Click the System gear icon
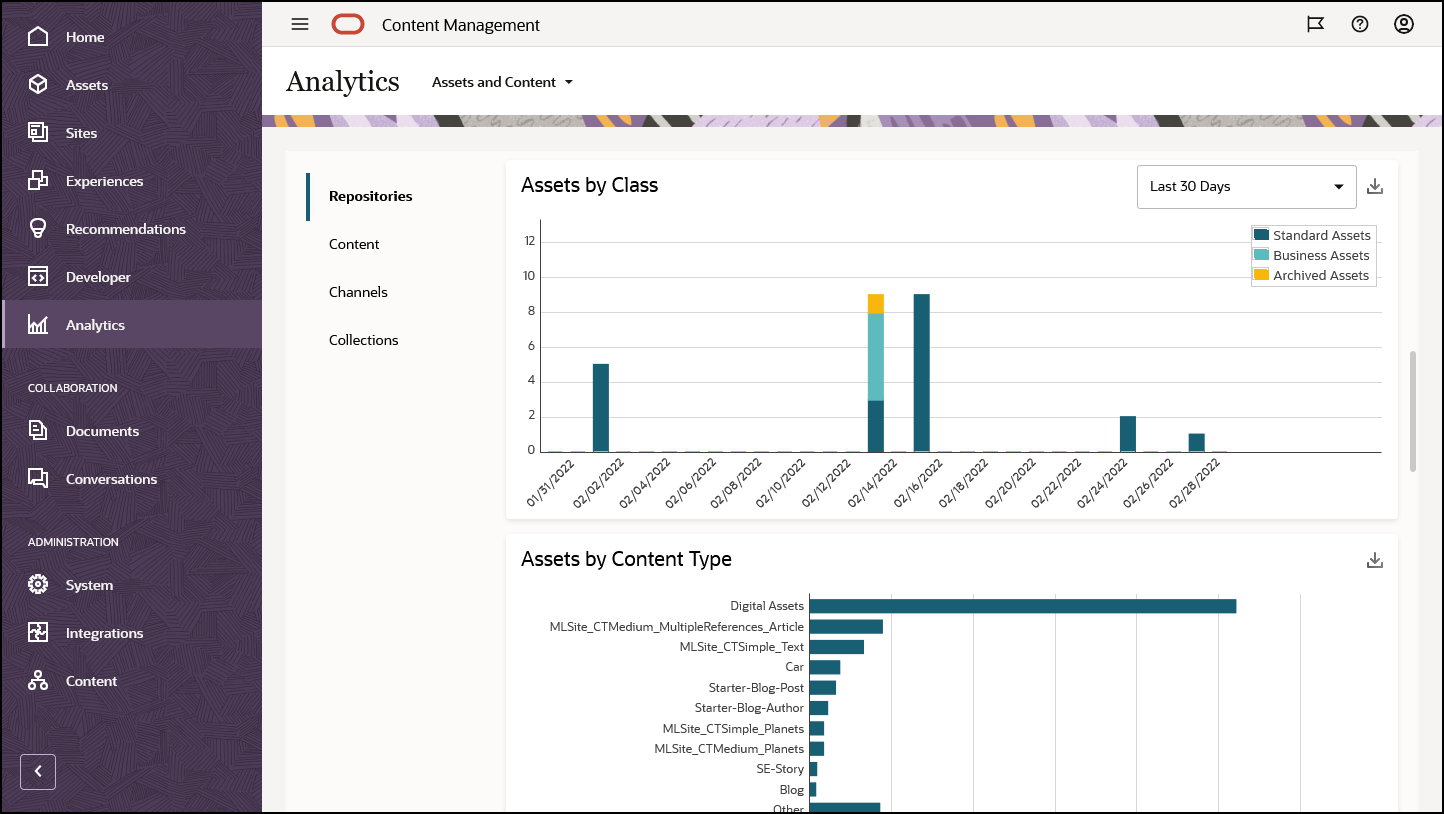Image resolution: width=1444 pixels, height=814 pixels. pyautogui.click(x=38, y=585)
